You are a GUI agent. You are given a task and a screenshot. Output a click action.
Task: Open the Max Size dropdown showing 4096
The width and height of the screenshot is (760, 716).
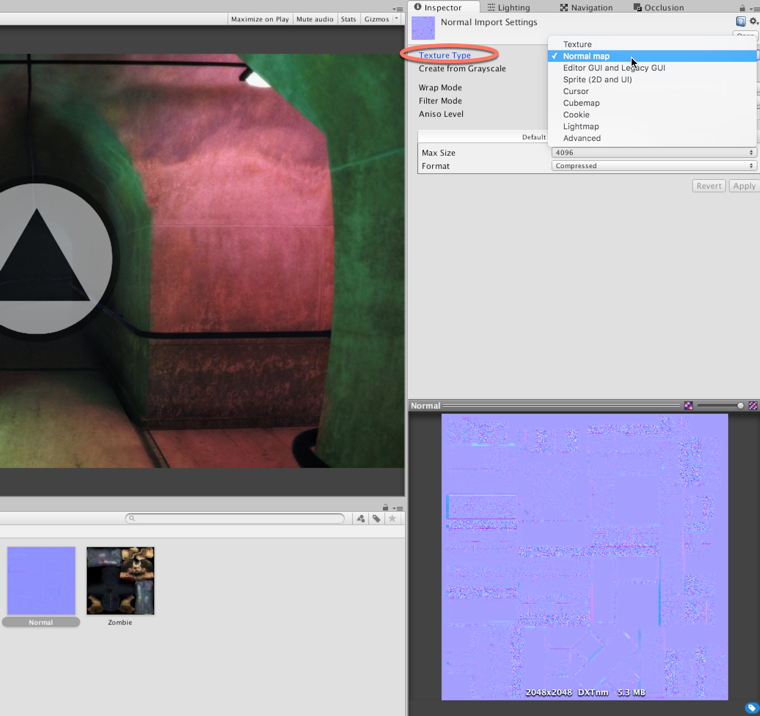(x=654, y=153)
